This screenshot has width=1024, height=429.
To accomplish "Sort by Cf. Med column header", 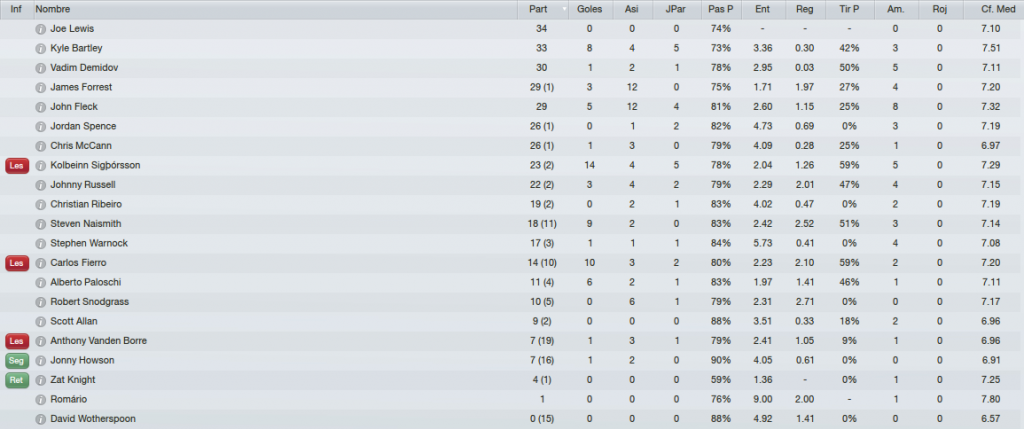I will (993, 10).
